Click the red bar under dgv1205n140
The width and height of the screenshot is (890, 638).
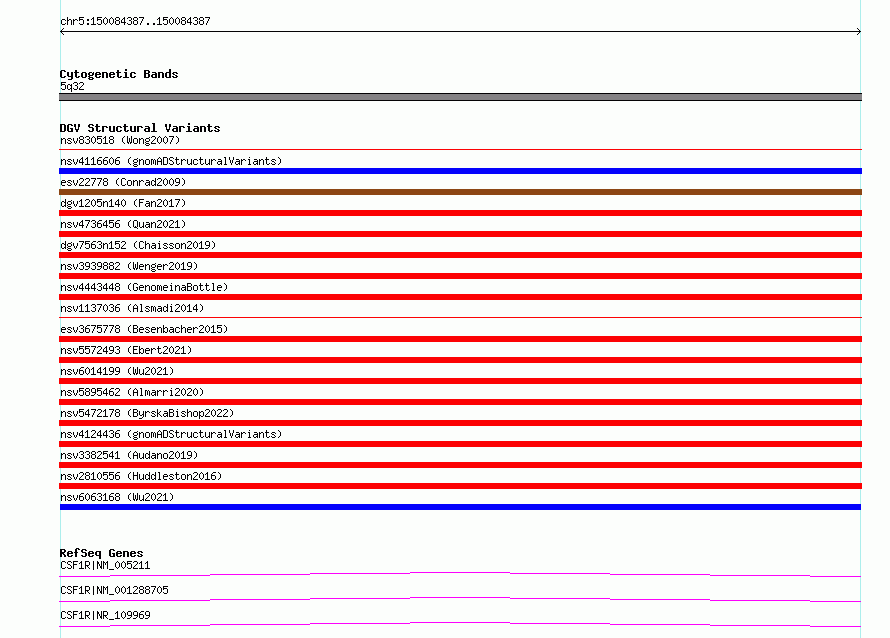[x=460, y=213]
